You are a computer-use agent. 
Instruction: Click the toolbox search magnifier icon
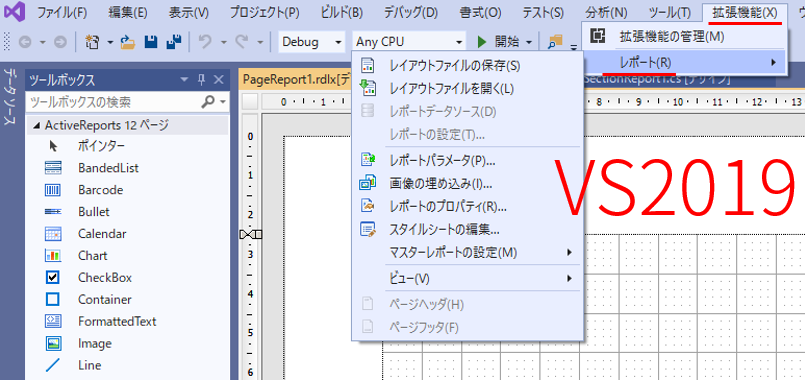[208, 102]
